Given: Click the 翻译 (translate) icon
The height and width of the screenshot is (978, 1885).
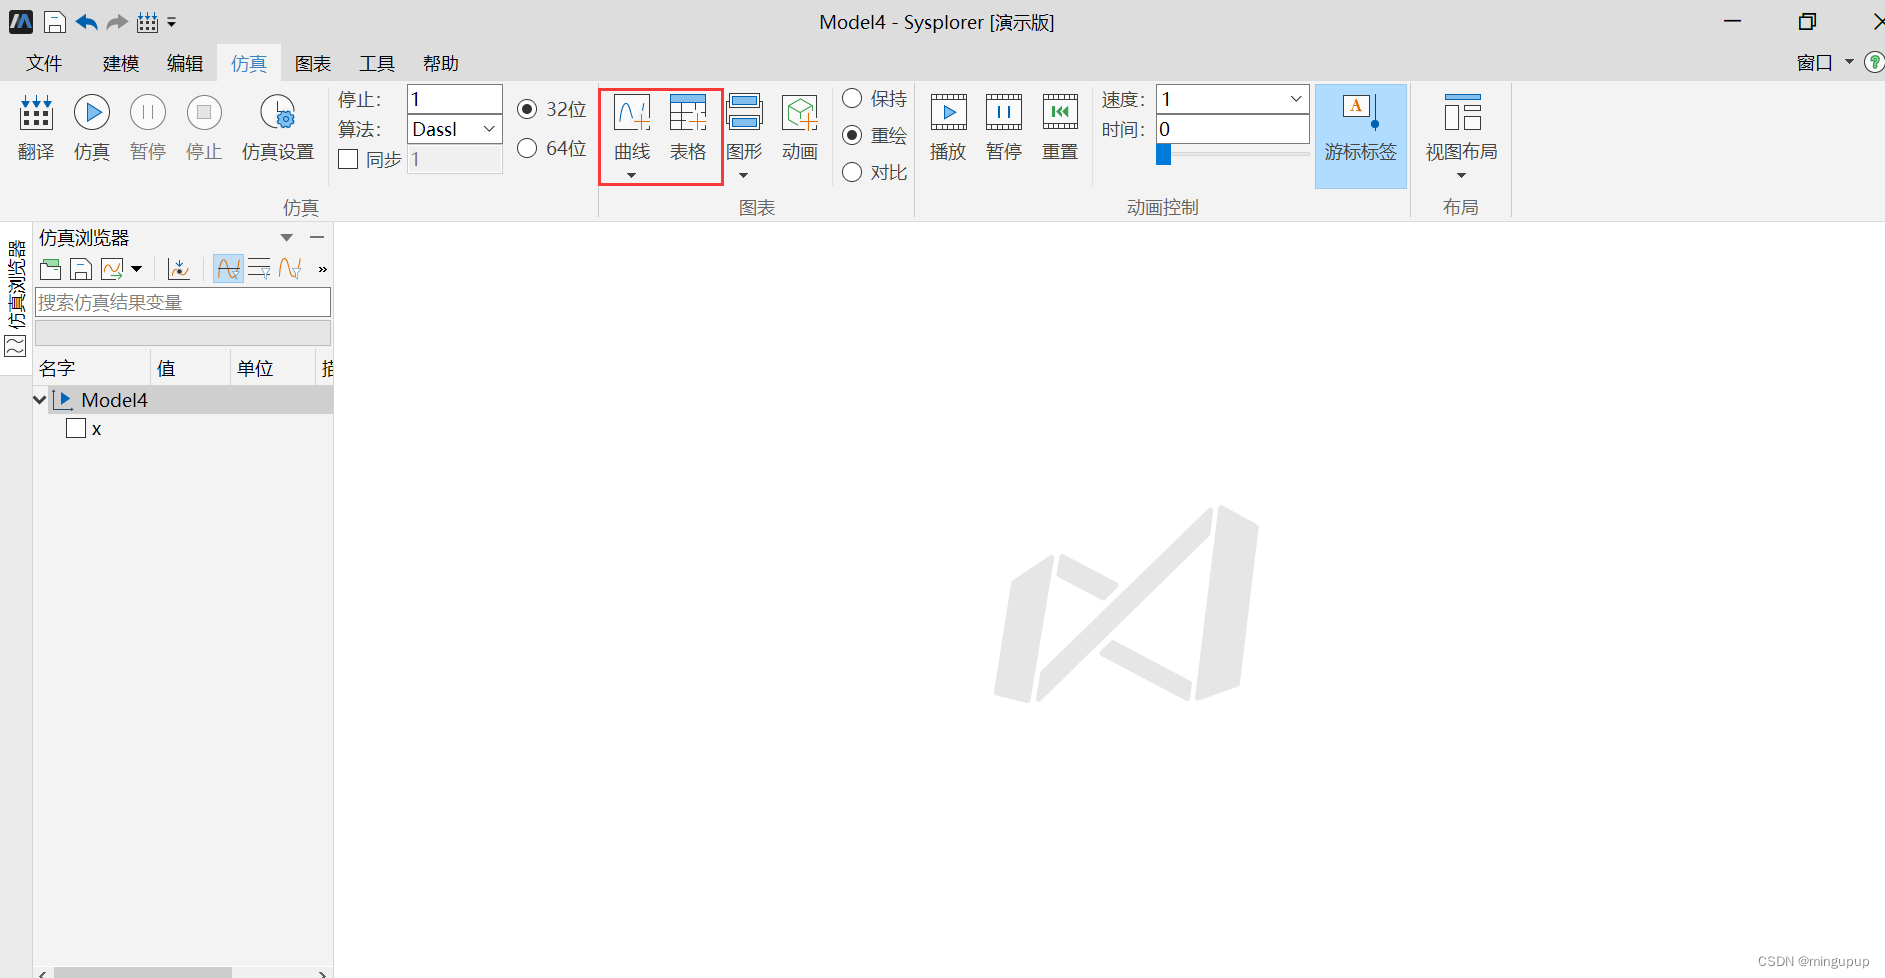Looking at the screenshot, I should pyautogui.click(x=36, y=127).
